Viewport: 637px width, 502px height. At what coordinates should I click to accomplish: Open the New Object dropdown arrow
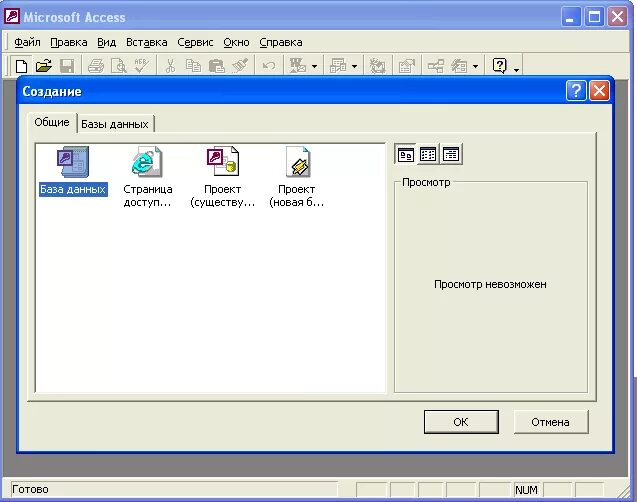click(475, 66)
